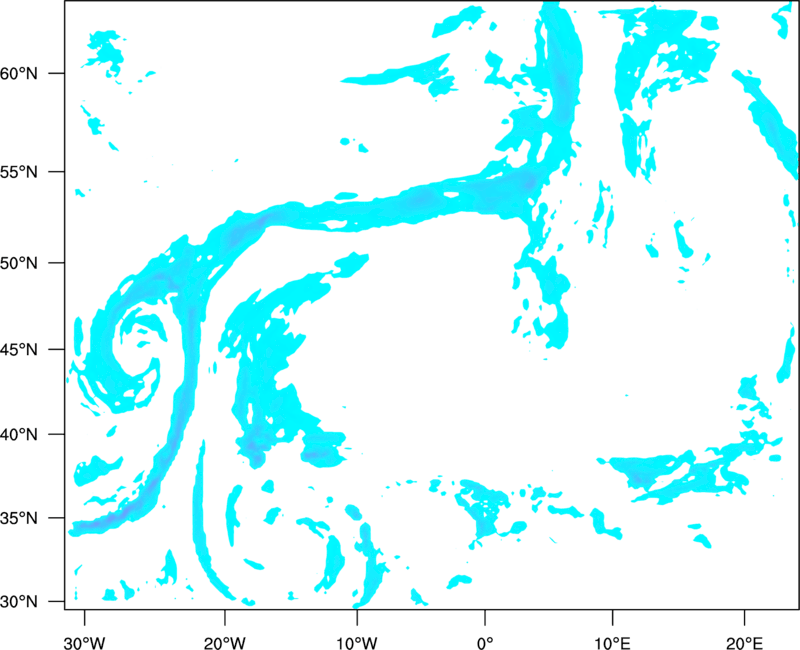The height and width of the screenshot is (650, 800).
Task: Click the 30°N latitude label
Action: [x=19, y=602]
